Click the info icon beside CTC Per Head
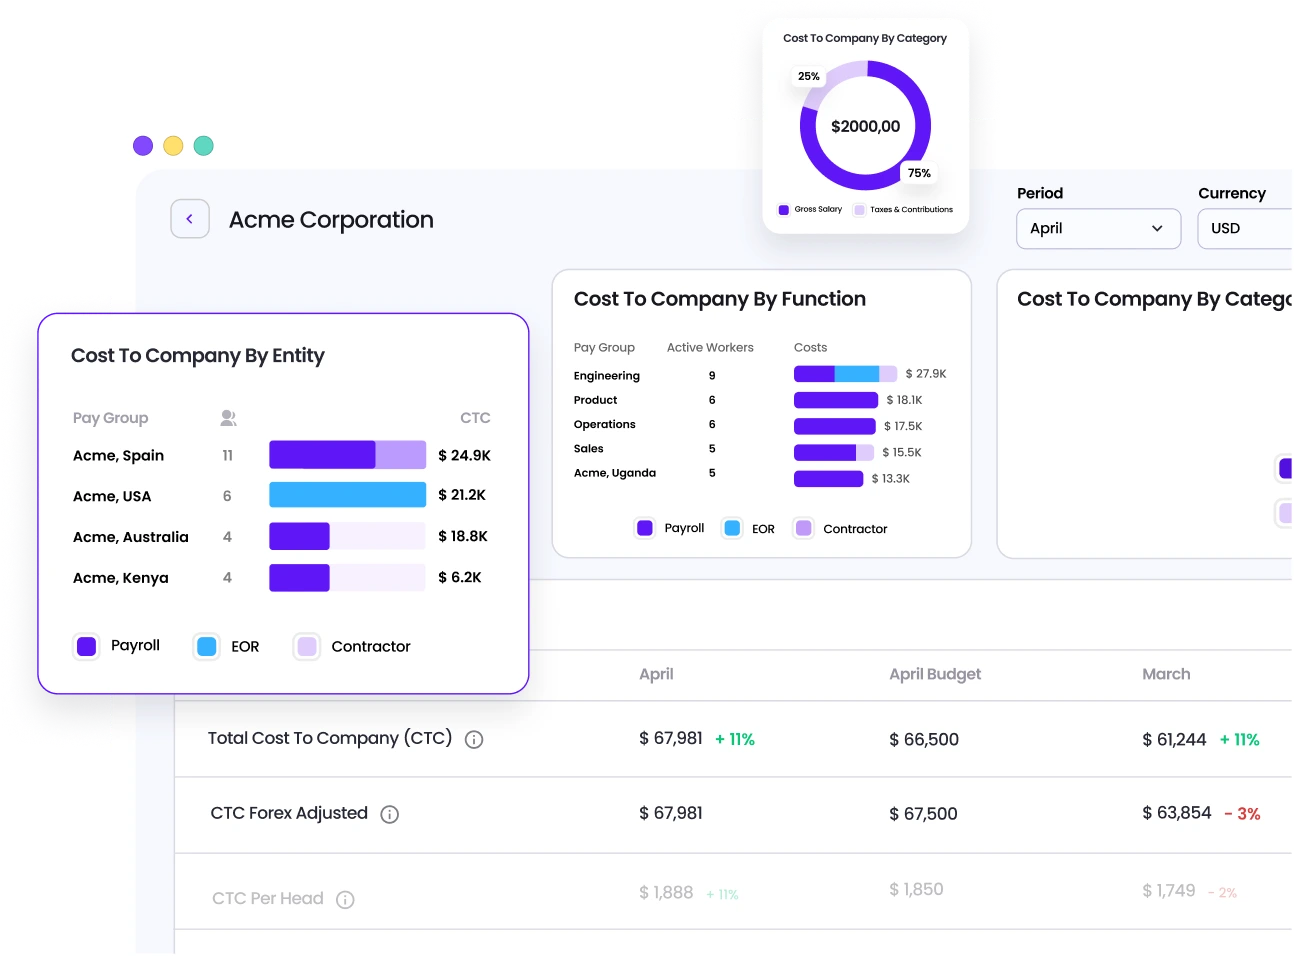Image resolution: width=1294 pixels, height=956 pixels. [x=345, y=899]
